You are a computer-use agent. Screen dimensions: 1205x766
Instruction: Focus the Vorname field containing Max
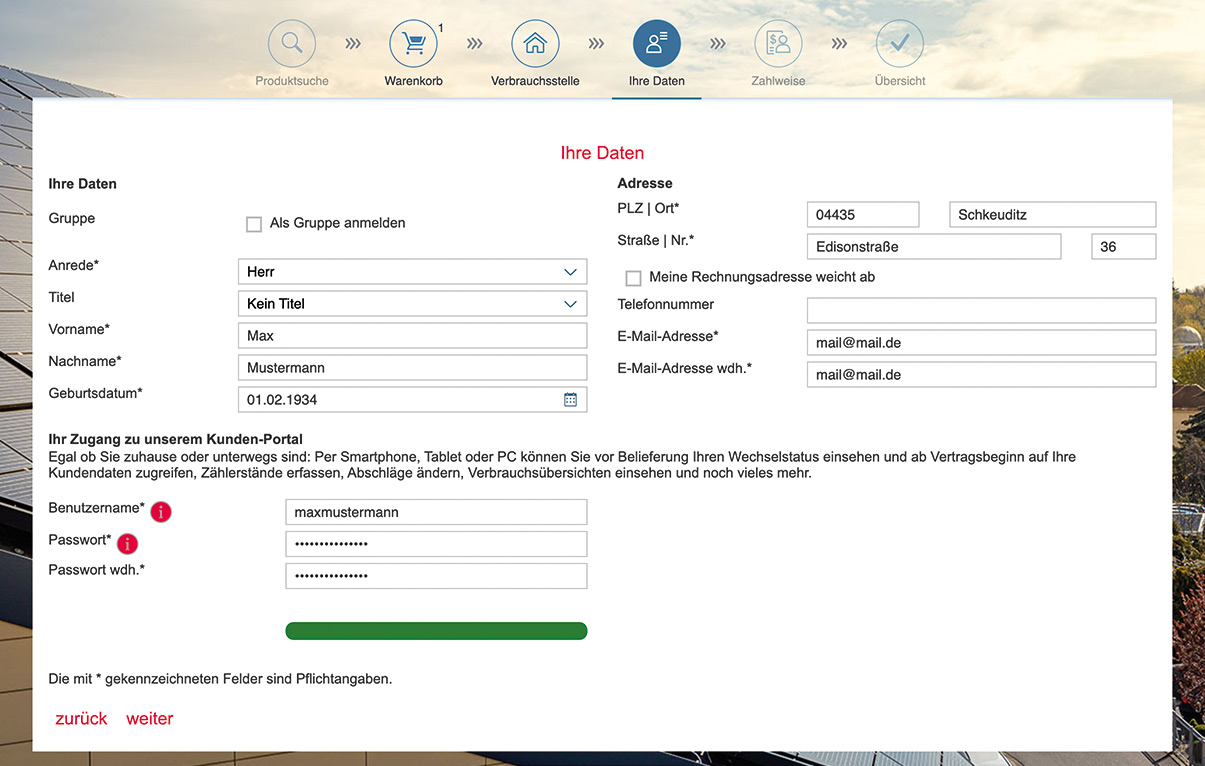(412, 336)
